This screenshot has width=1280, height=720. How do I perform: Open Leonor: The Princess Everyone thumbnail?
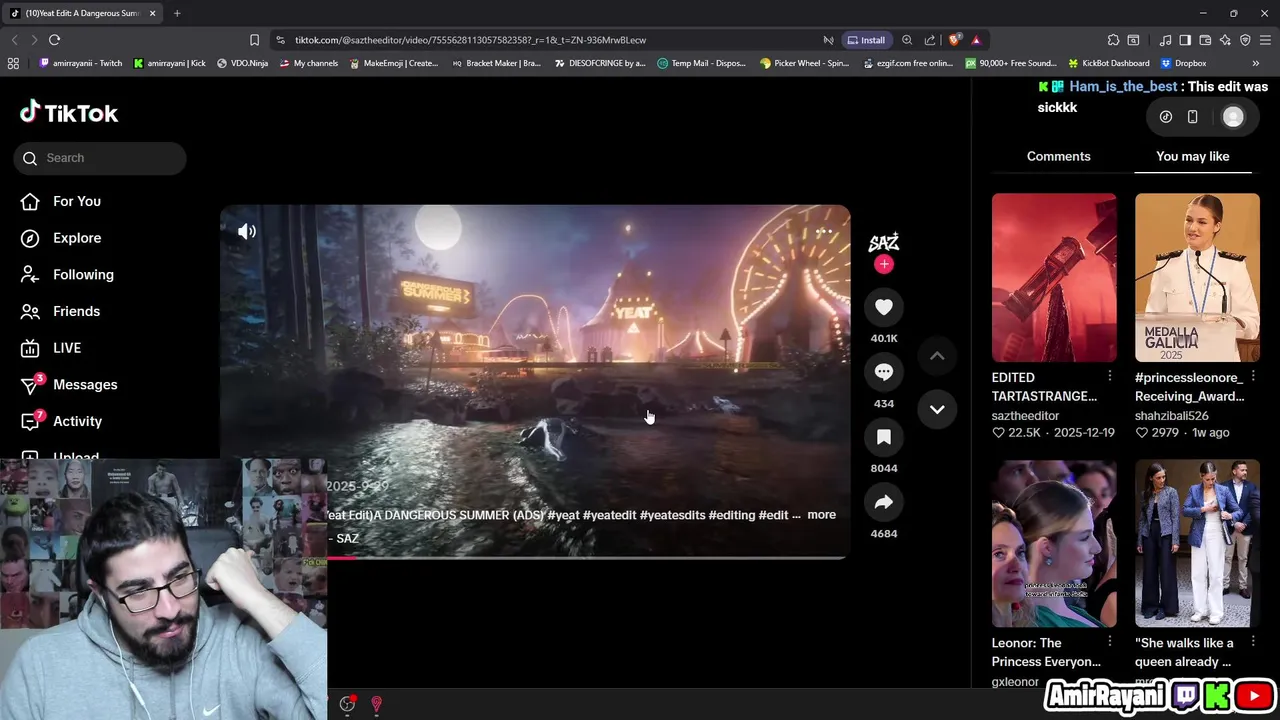click(x=1054, y=544)
